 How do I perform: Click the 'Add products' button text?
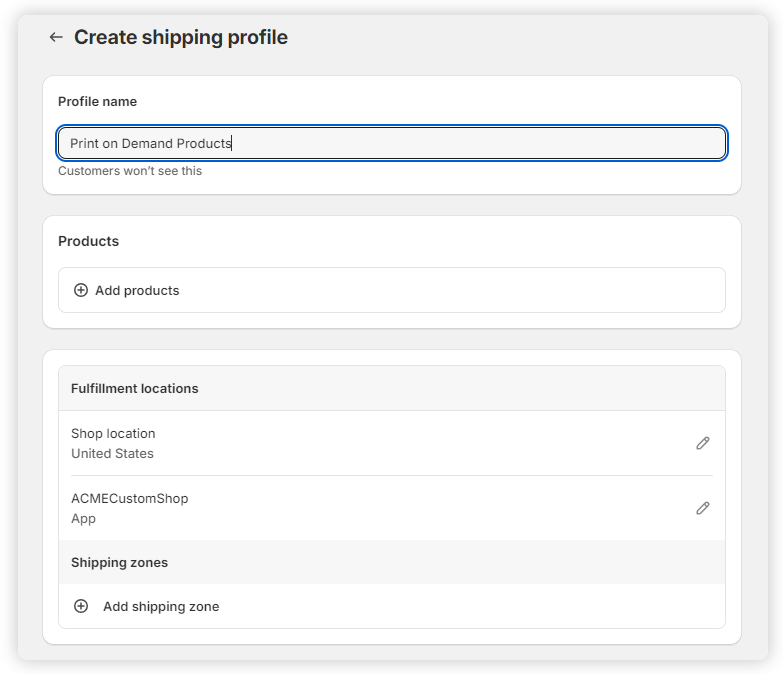click(x=137, y=290)
